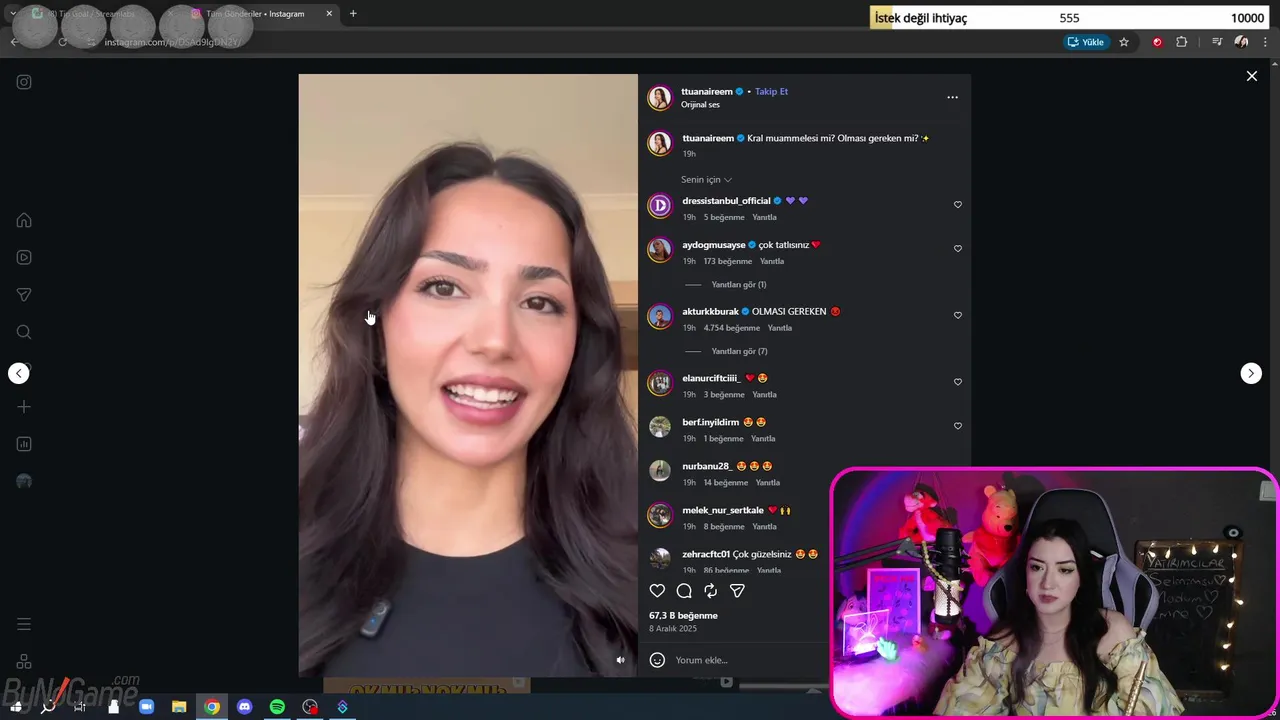Open the media control icon in Chrome toolbar
This screenshot has width=1280, height=720.
(1217, 42)
